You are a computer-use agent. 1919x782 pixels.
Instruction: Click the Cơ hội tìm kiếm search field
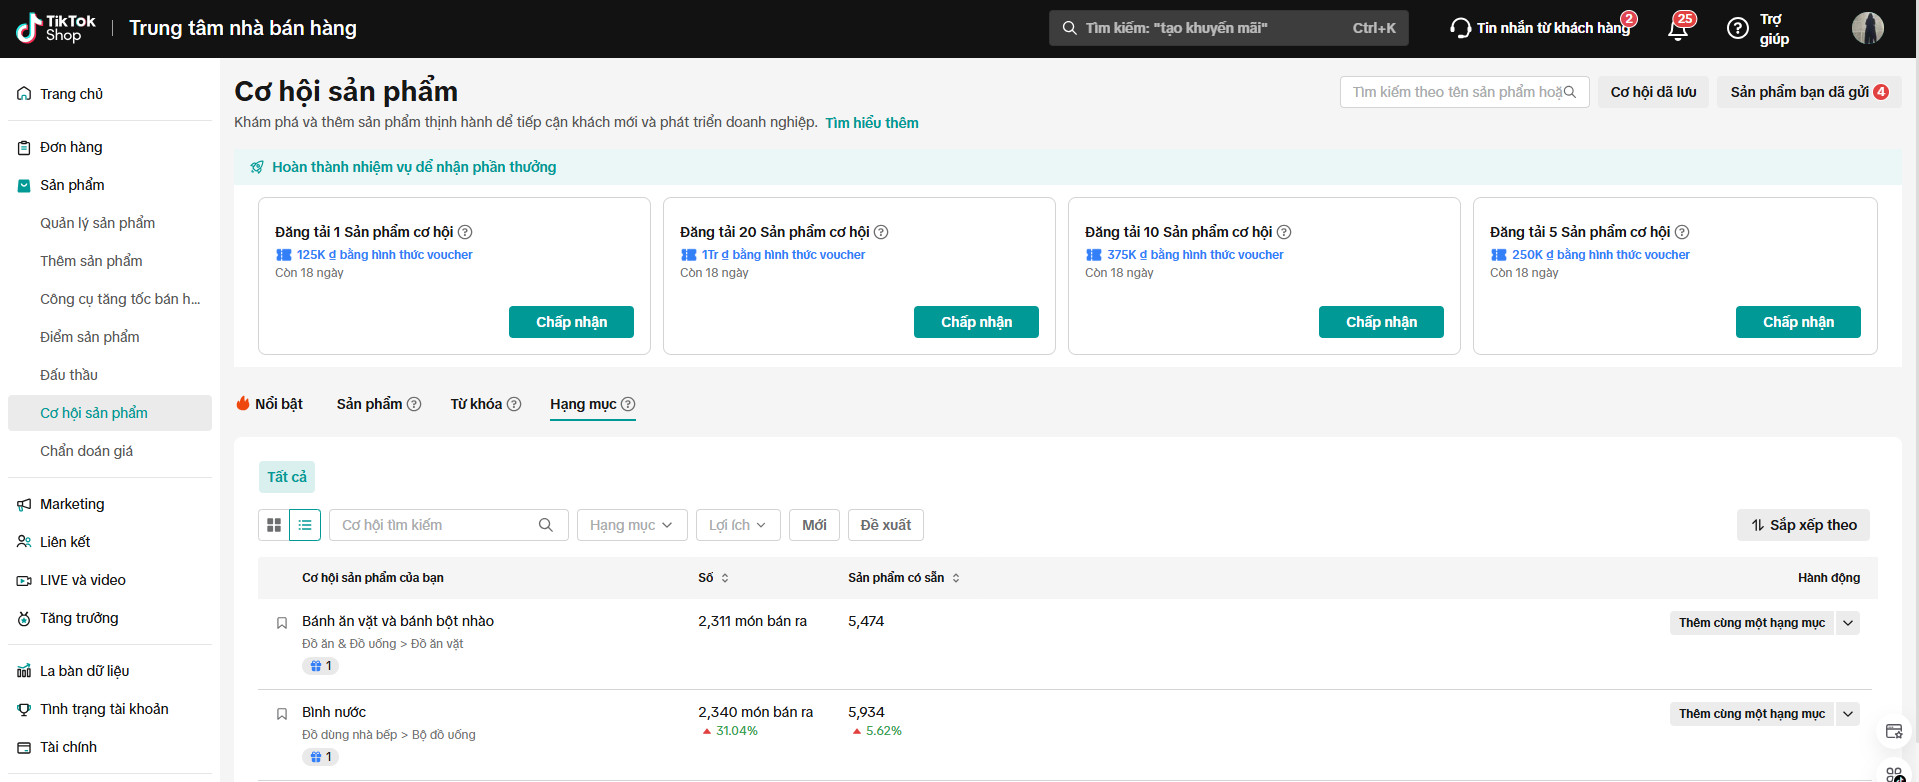click(x=437, y=525)
